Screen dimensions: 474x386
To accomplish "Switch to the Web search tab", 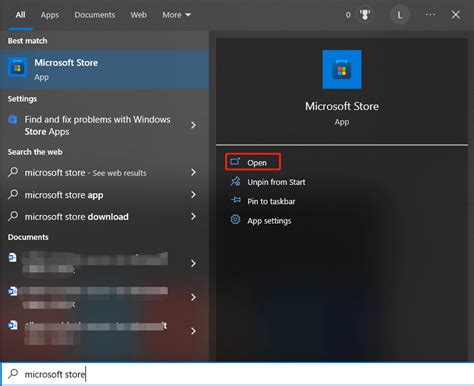I will pyautogui.click(x=138, y=15).
